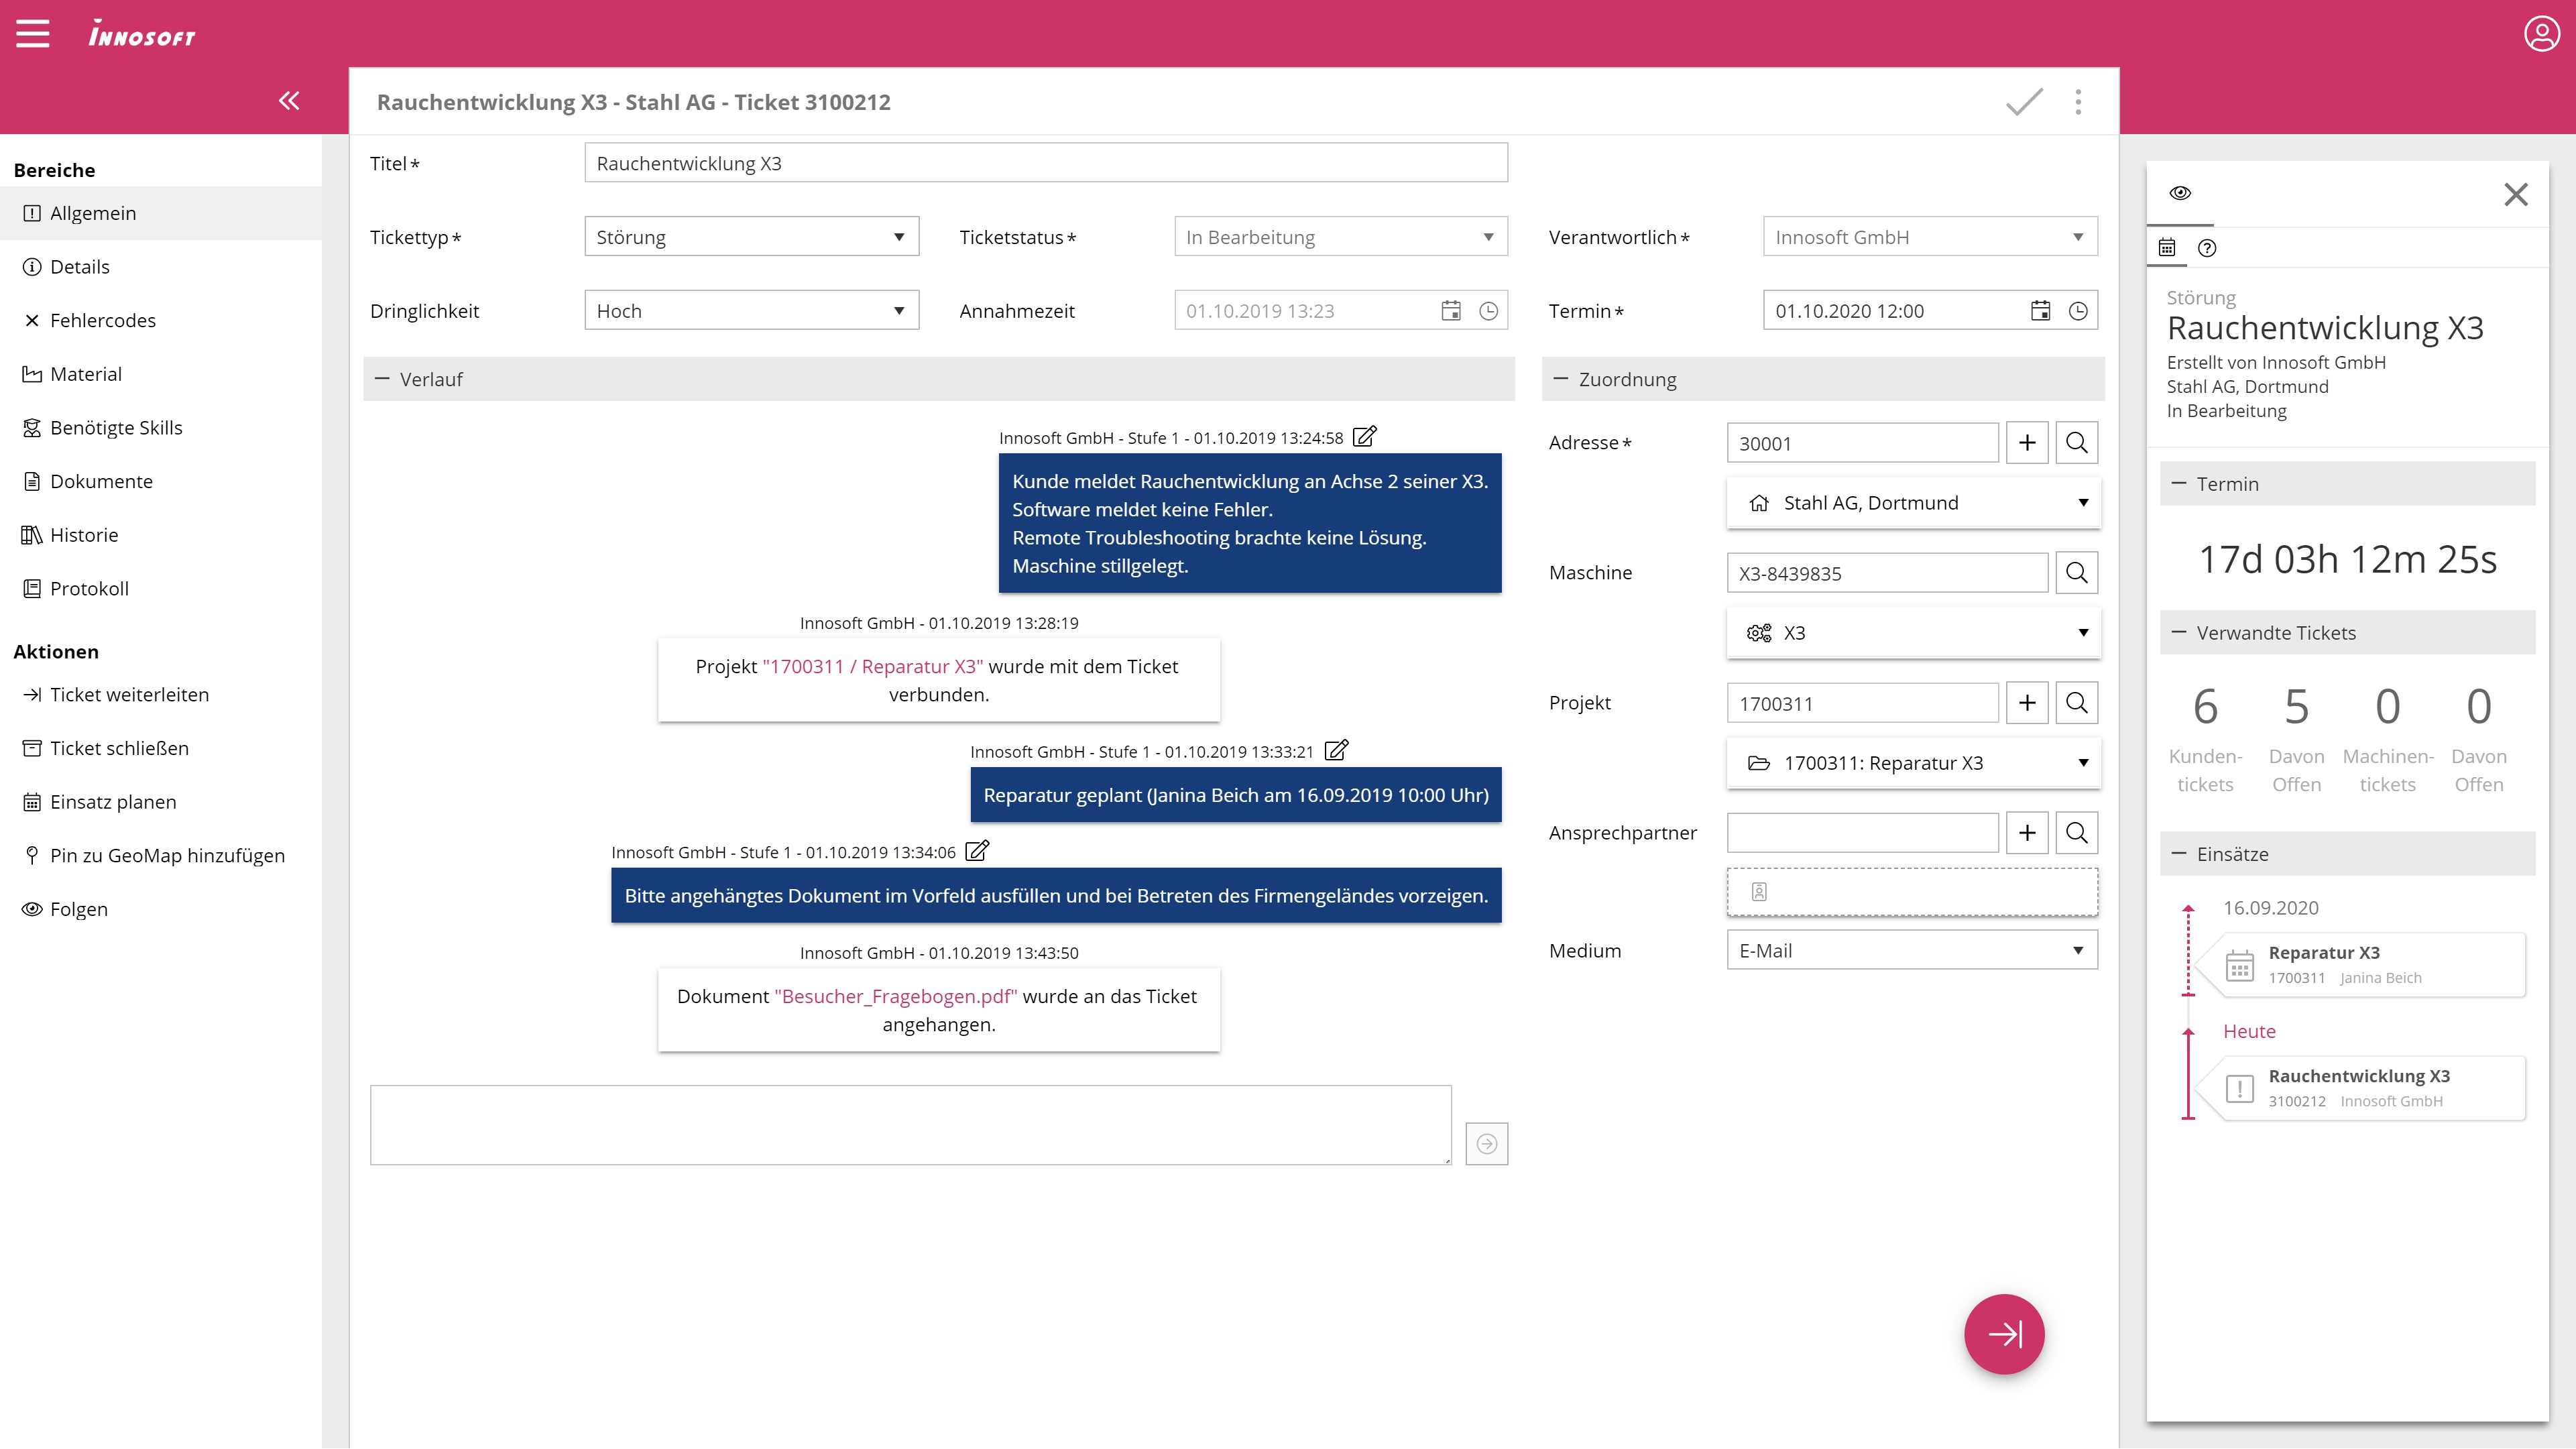
Task: Click the search icon next to Maschine
Action: (2076, 573)
